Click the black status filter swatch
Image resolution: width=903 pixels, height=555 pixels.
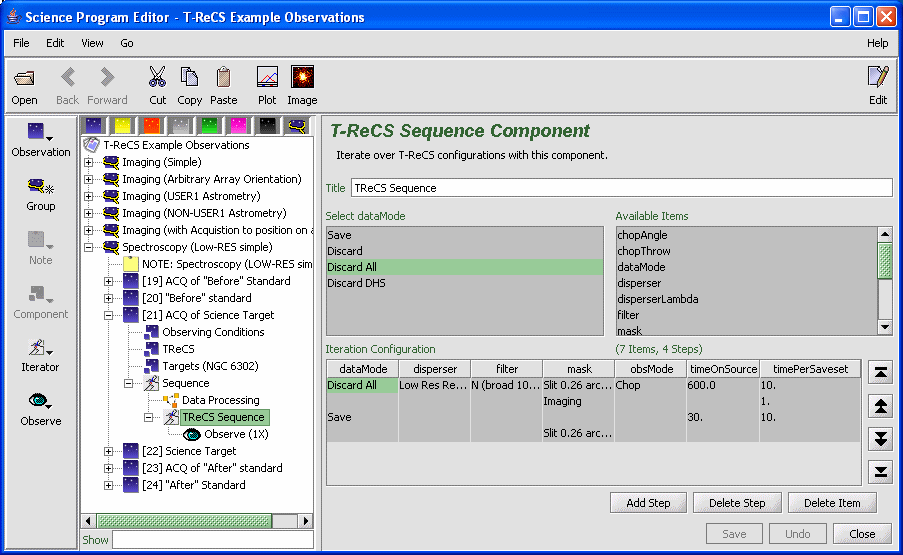point(267,126)
